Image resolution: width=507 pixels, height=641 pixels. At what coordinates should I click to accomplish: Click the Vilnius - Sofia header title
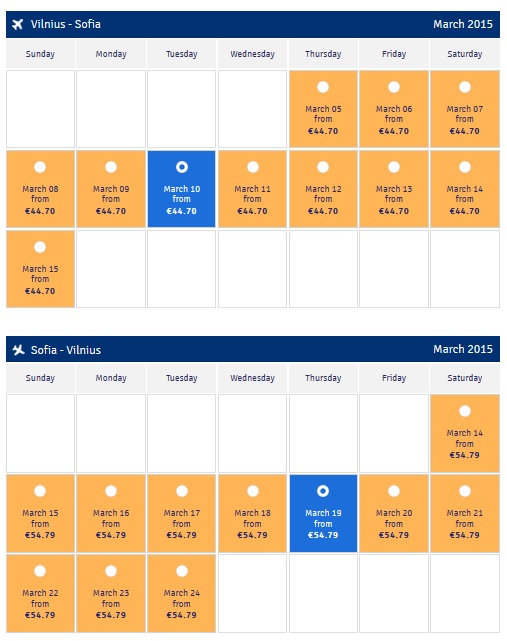pyautogui.click(x=65, y=24)
